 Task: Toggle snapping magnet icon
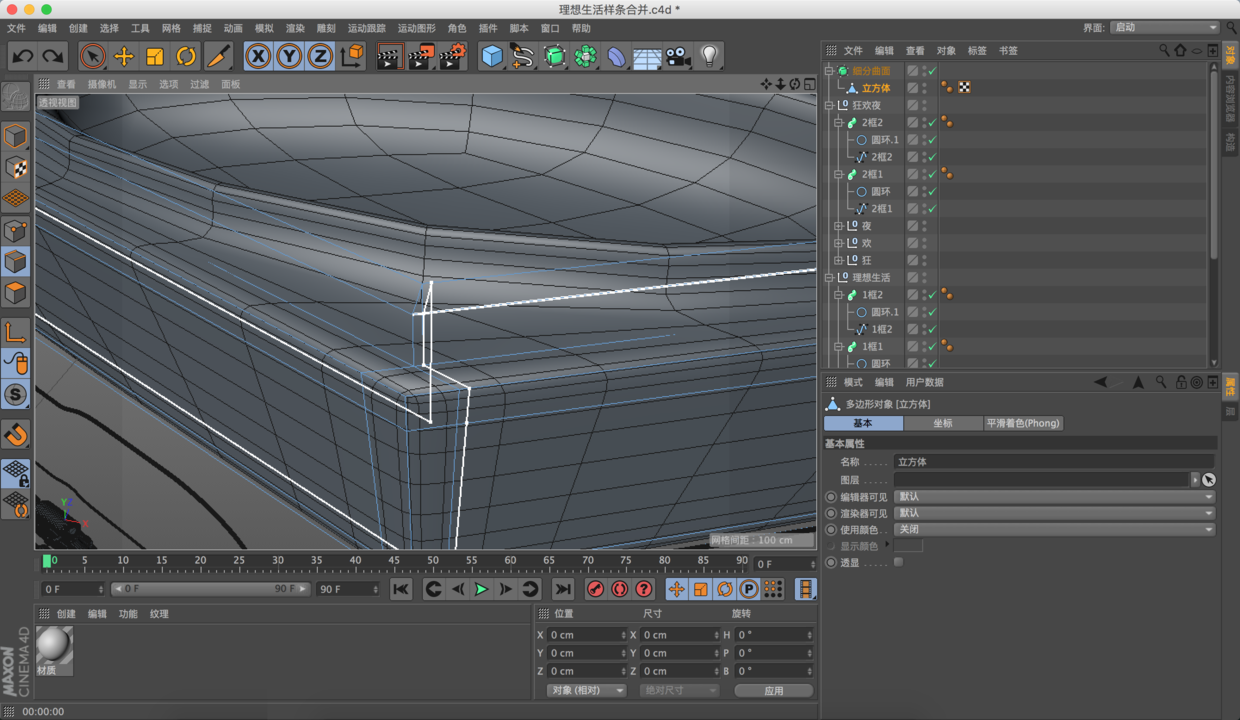15,435
